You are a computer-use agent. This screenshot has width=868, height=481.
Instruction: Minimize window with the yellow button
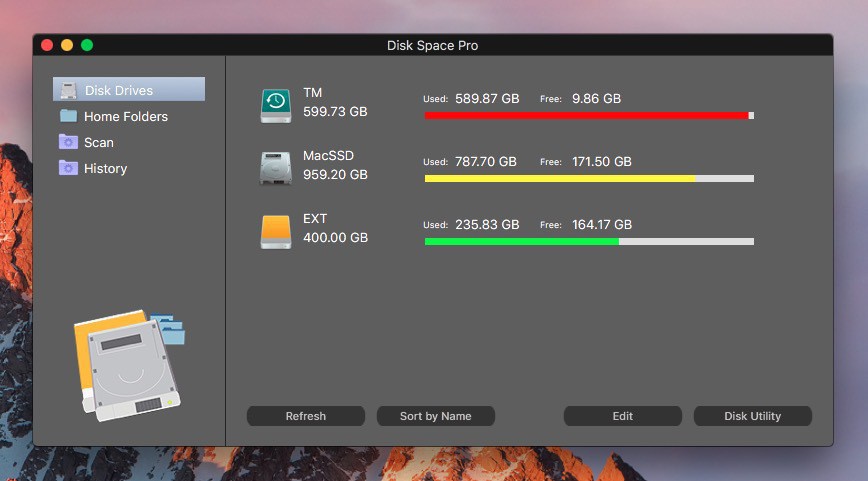pos(67,45)
